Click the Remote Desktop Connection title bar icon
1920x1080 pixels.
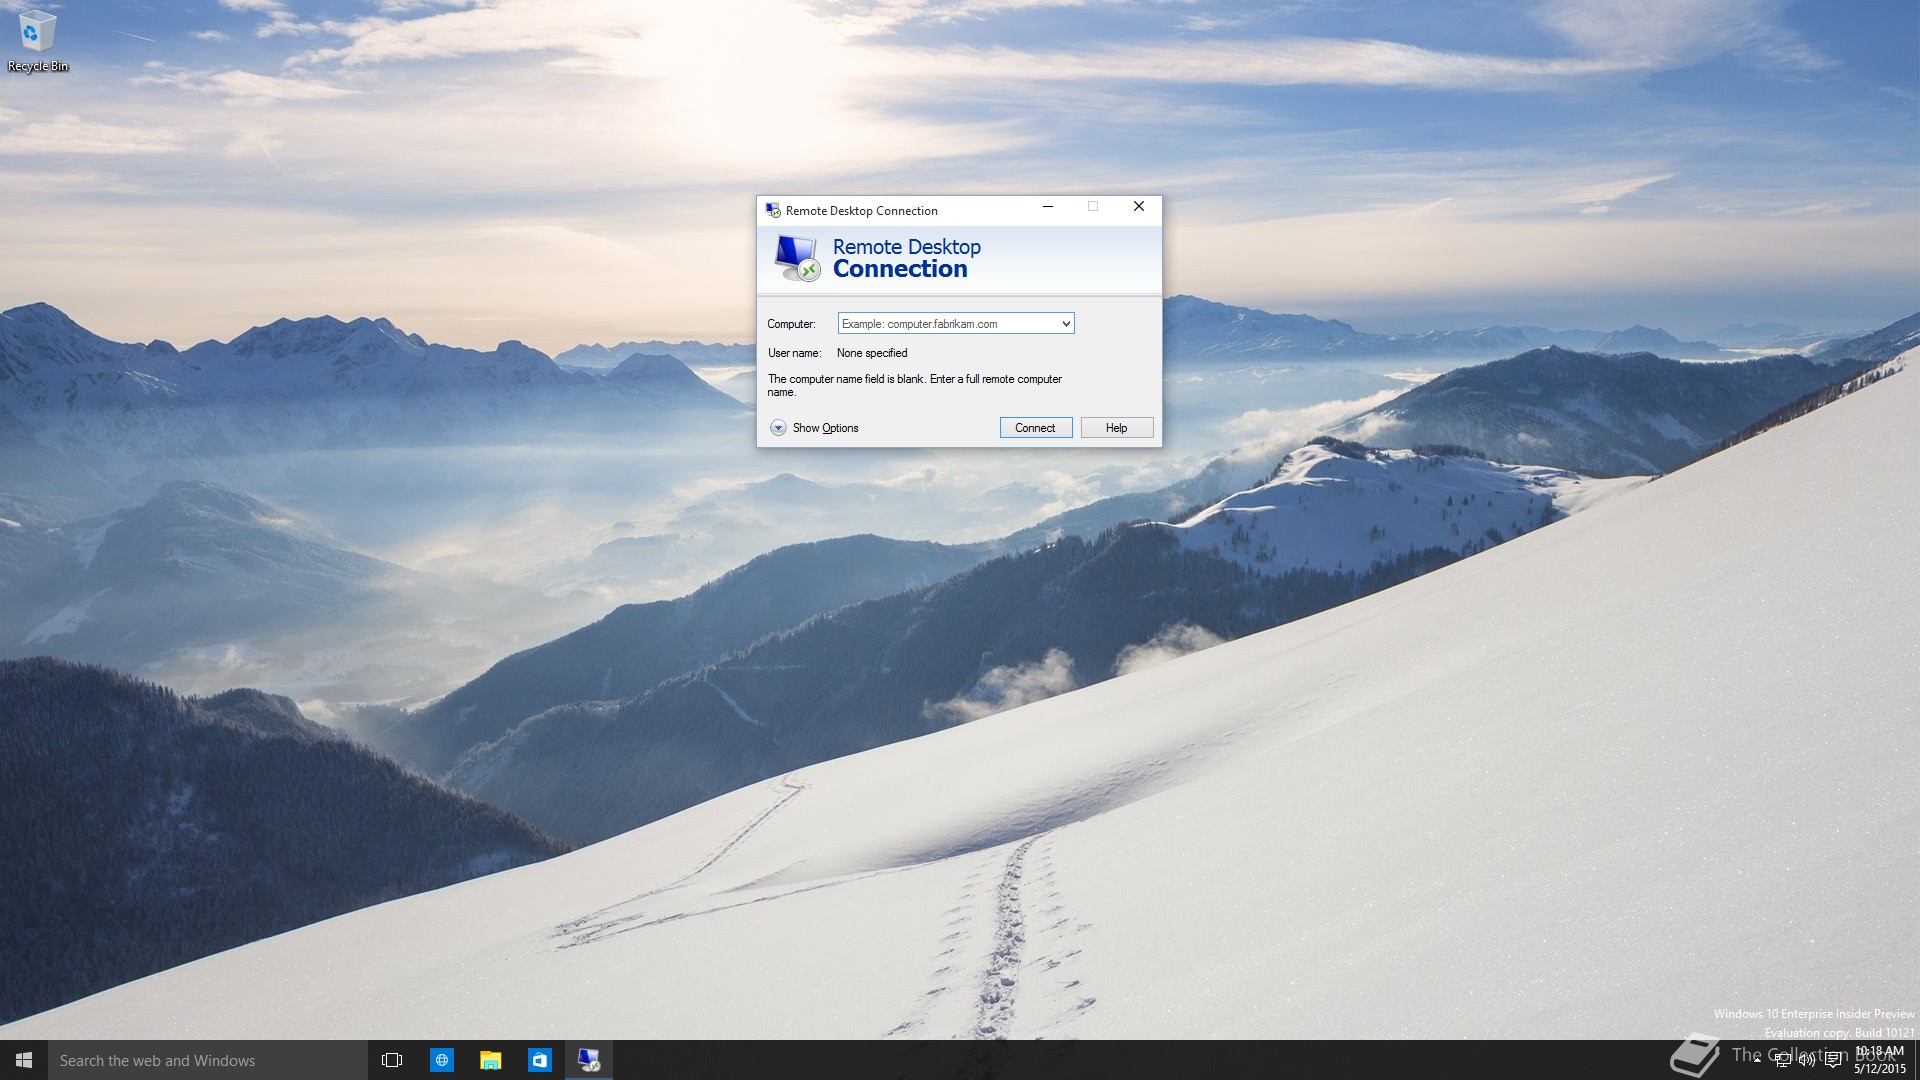point(773,210)
